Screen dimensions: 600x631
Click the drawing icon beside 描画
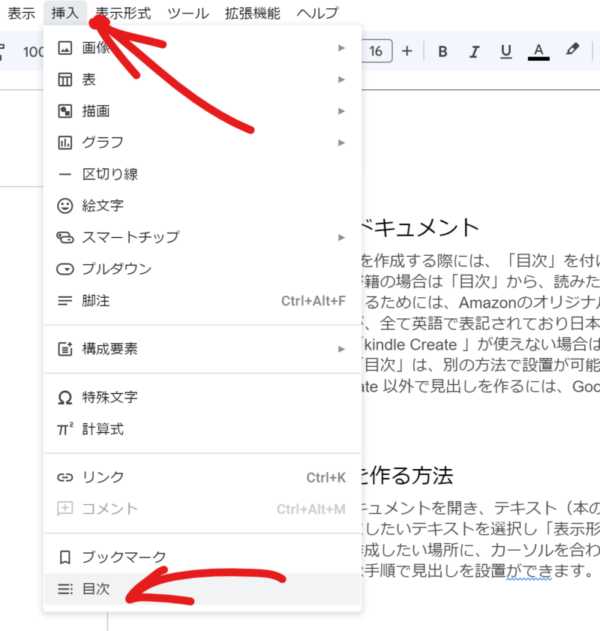pyautogui.click(x=65, y=111)
